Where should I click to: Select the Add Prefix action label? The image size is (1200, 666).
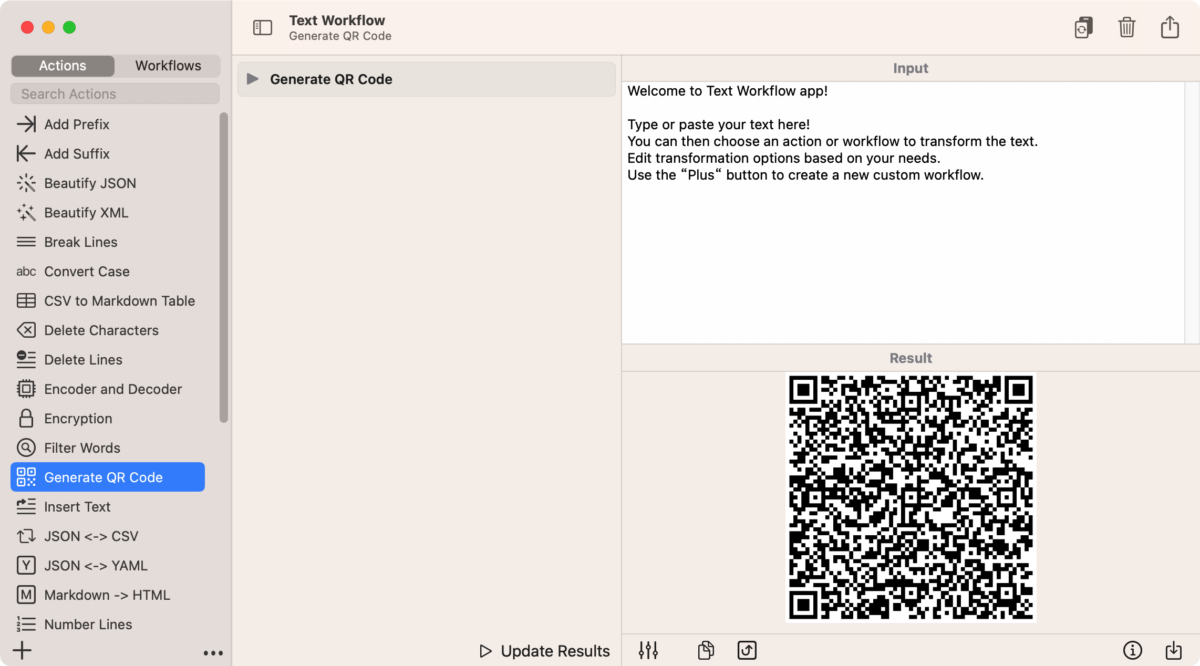coord(77,124)
